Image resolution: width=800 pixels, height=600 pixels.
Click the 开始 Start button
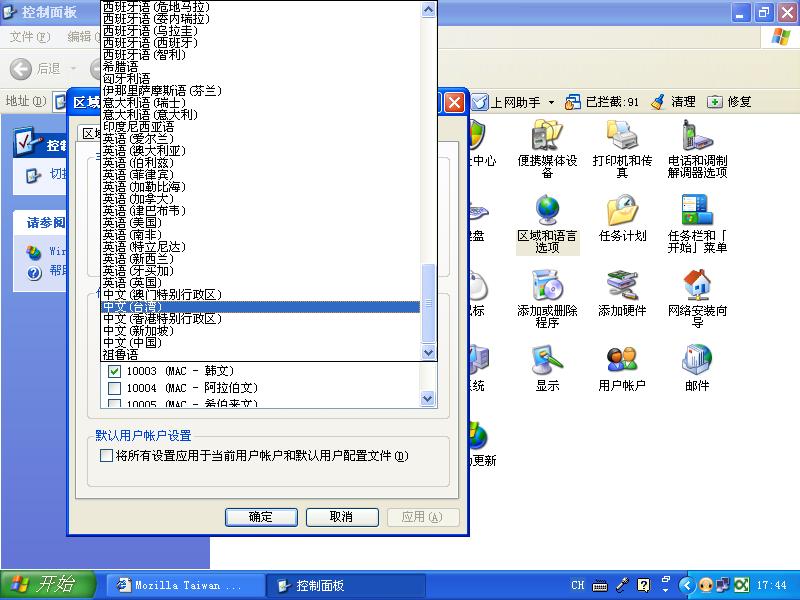(x=47, y=585)
